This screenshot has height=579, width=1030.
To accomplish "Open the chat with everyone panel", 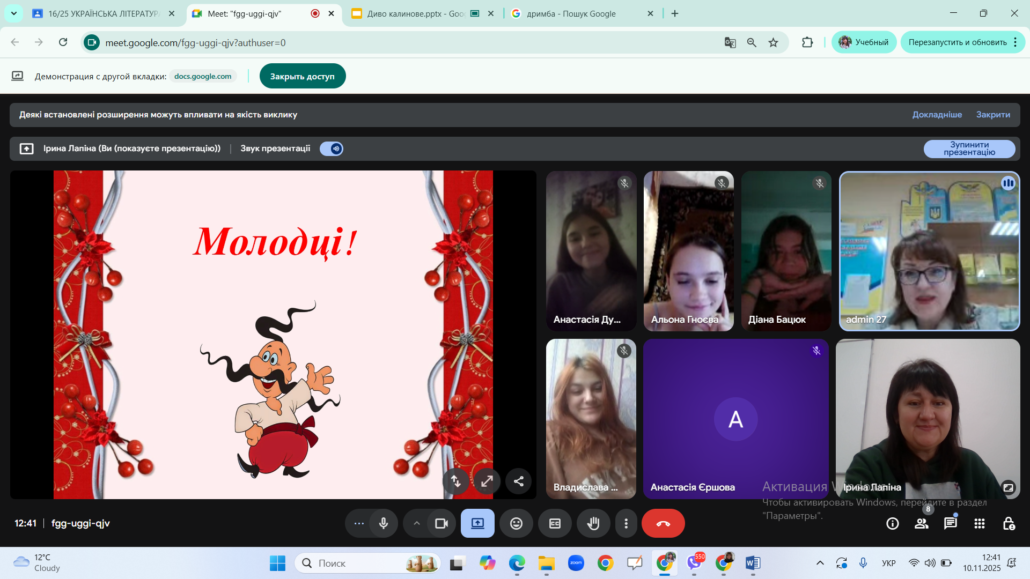I will (x=950, y=523).
